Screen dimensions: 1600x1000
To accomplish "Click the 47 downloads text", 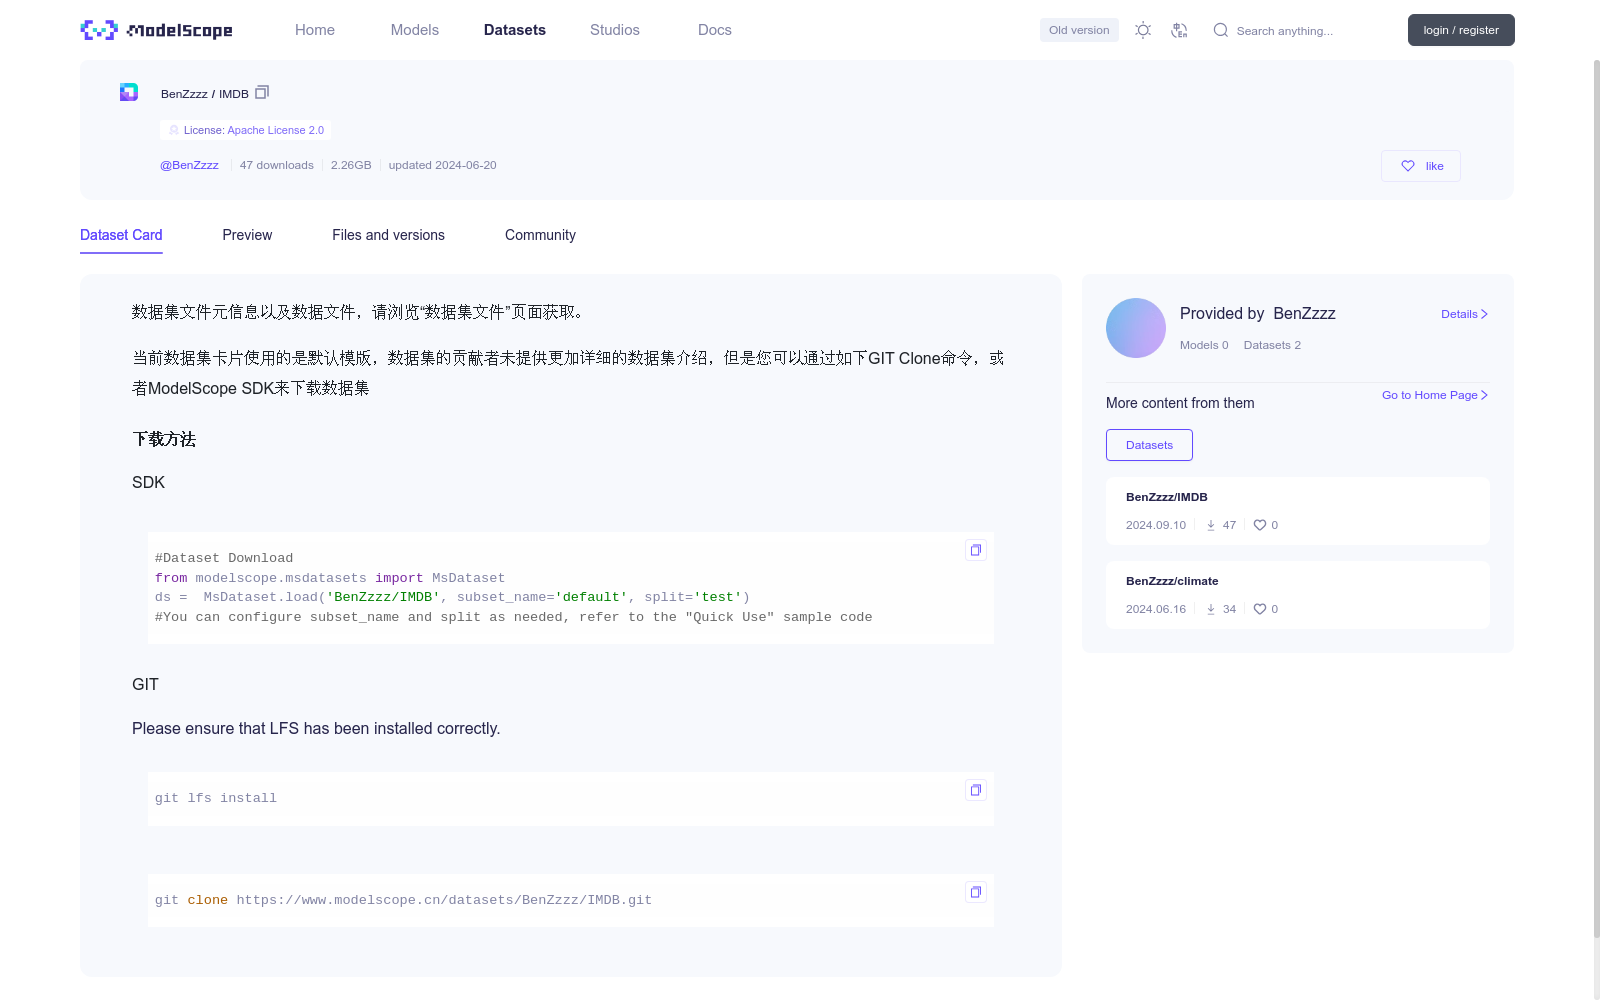I will [277, 165].
